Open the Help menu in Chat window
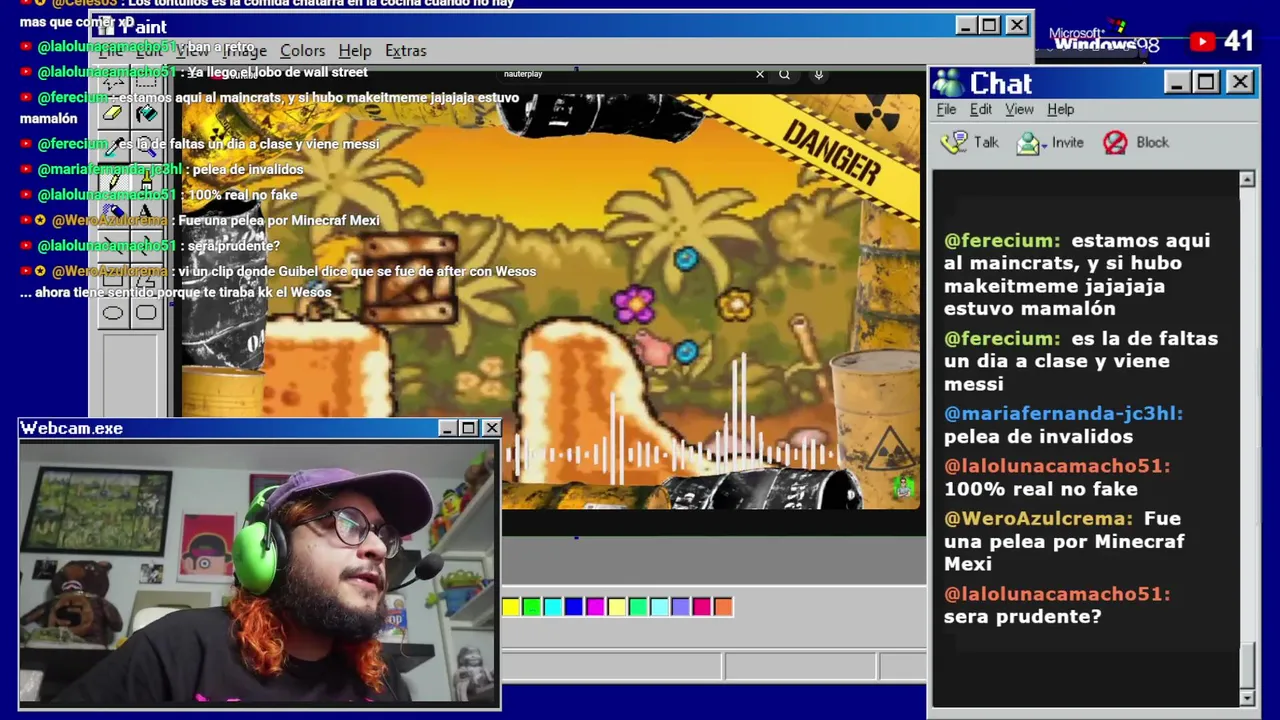 1060,110
